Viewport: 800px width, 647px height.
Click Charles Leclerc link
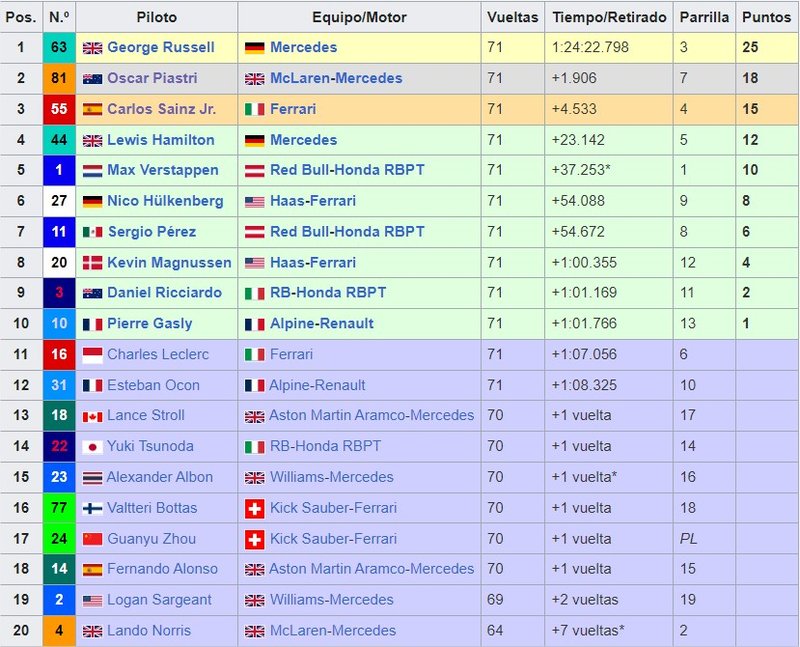(x=158, y=354)
